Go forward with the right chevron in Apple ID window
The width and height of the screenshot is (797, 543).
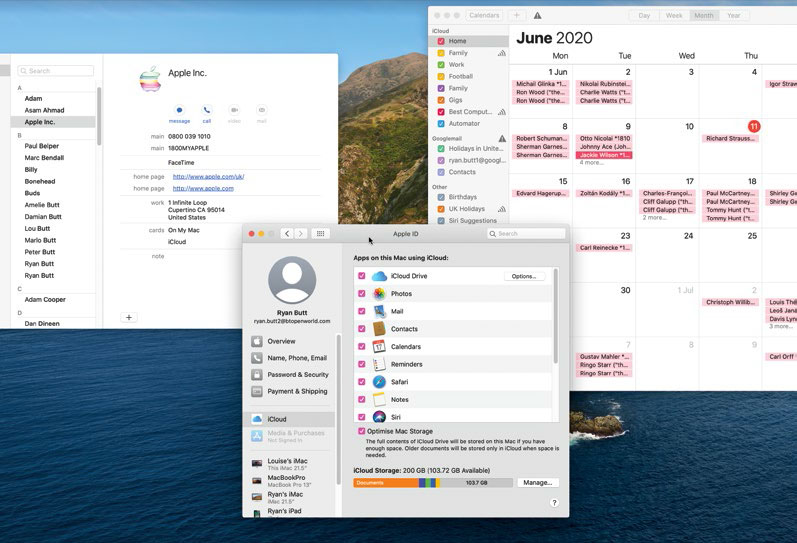click(301, 233)
